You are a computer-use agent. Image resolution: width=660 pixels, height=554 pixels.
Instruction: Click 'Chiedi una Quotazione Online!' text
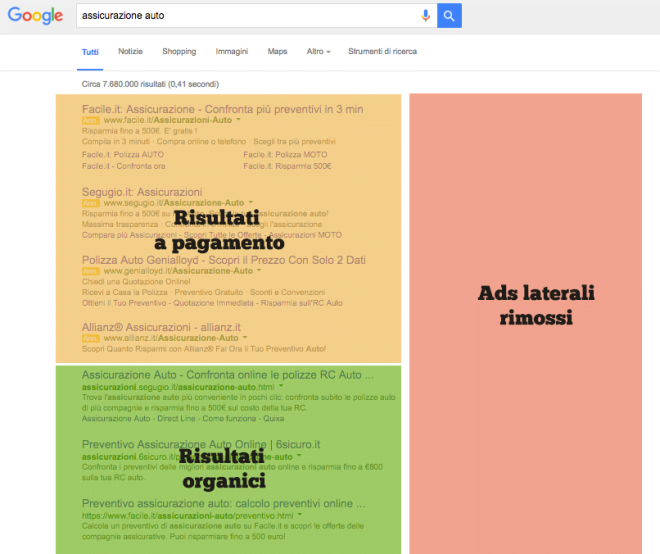(x=136, y=282)
